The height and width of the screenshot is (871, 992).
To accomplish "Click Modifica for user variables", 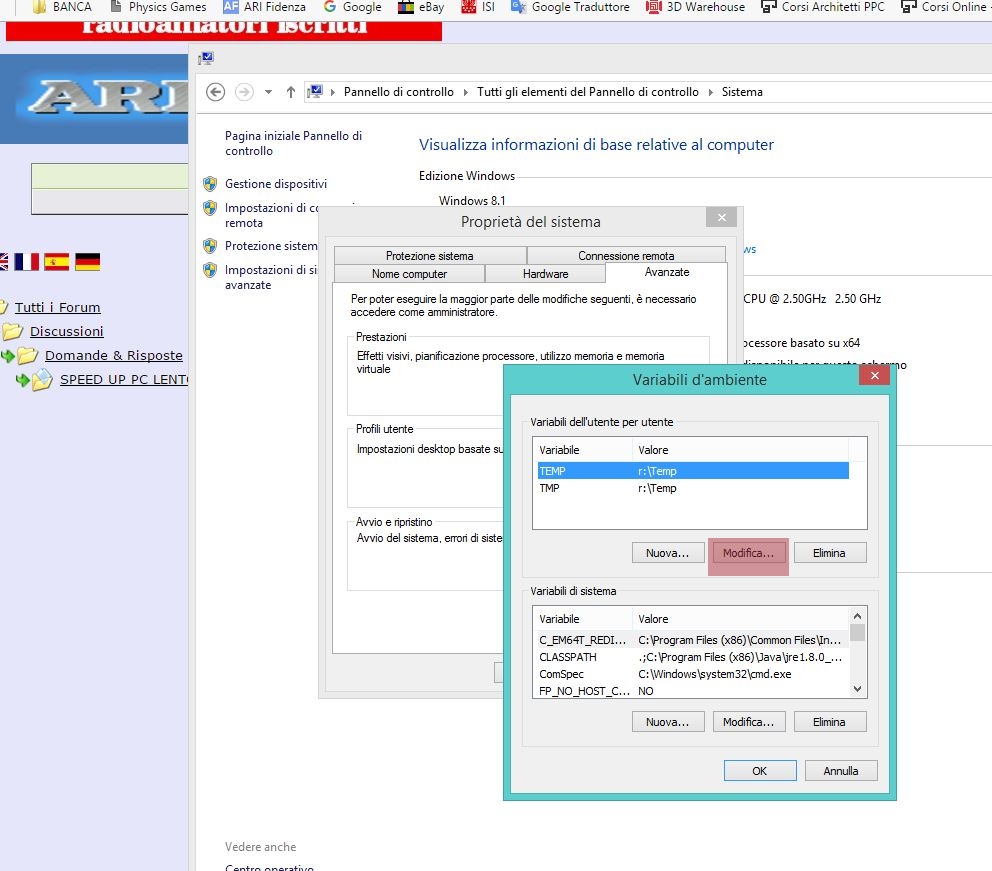I will pos(748,553).
